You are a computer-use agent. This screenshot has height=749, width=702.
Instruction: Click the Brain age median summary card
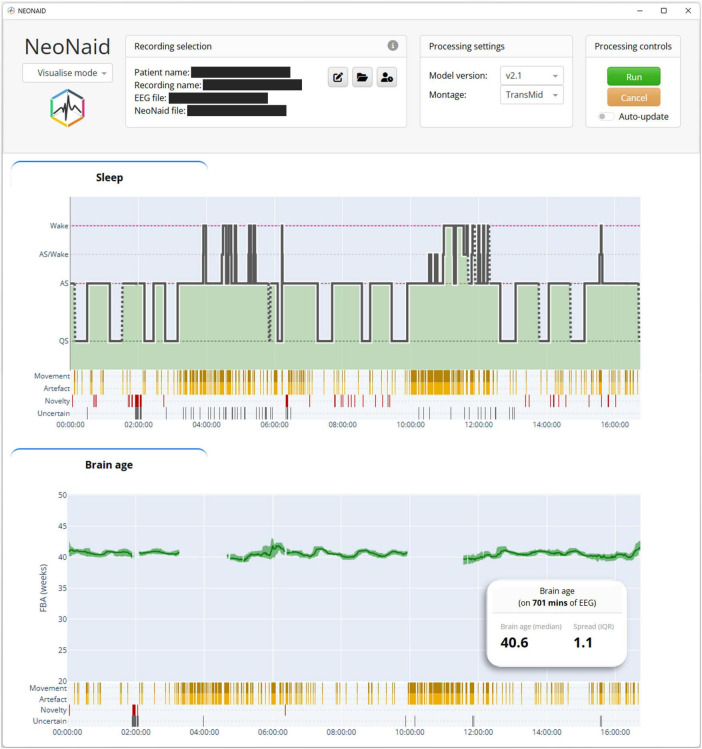coord(556,623)
